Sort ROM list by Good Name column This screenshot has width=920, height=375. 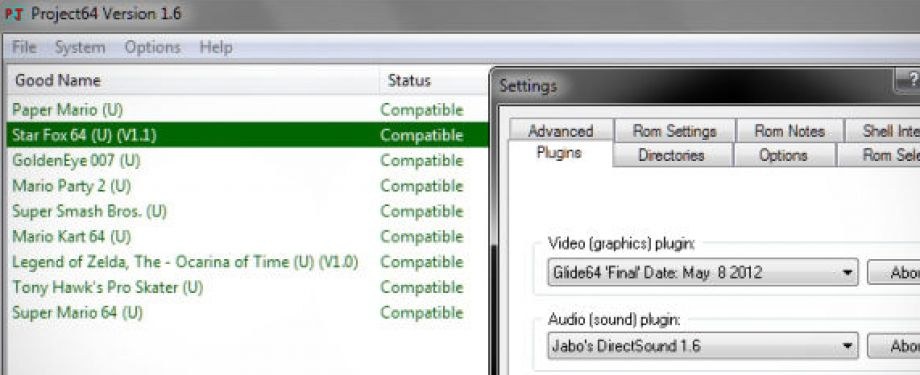[x=193, y=80]
